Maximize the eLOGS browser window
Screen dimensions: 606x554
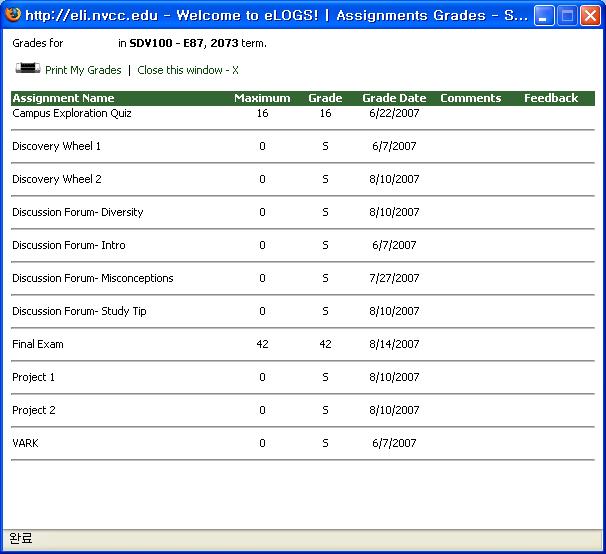(x=567, y=16)
